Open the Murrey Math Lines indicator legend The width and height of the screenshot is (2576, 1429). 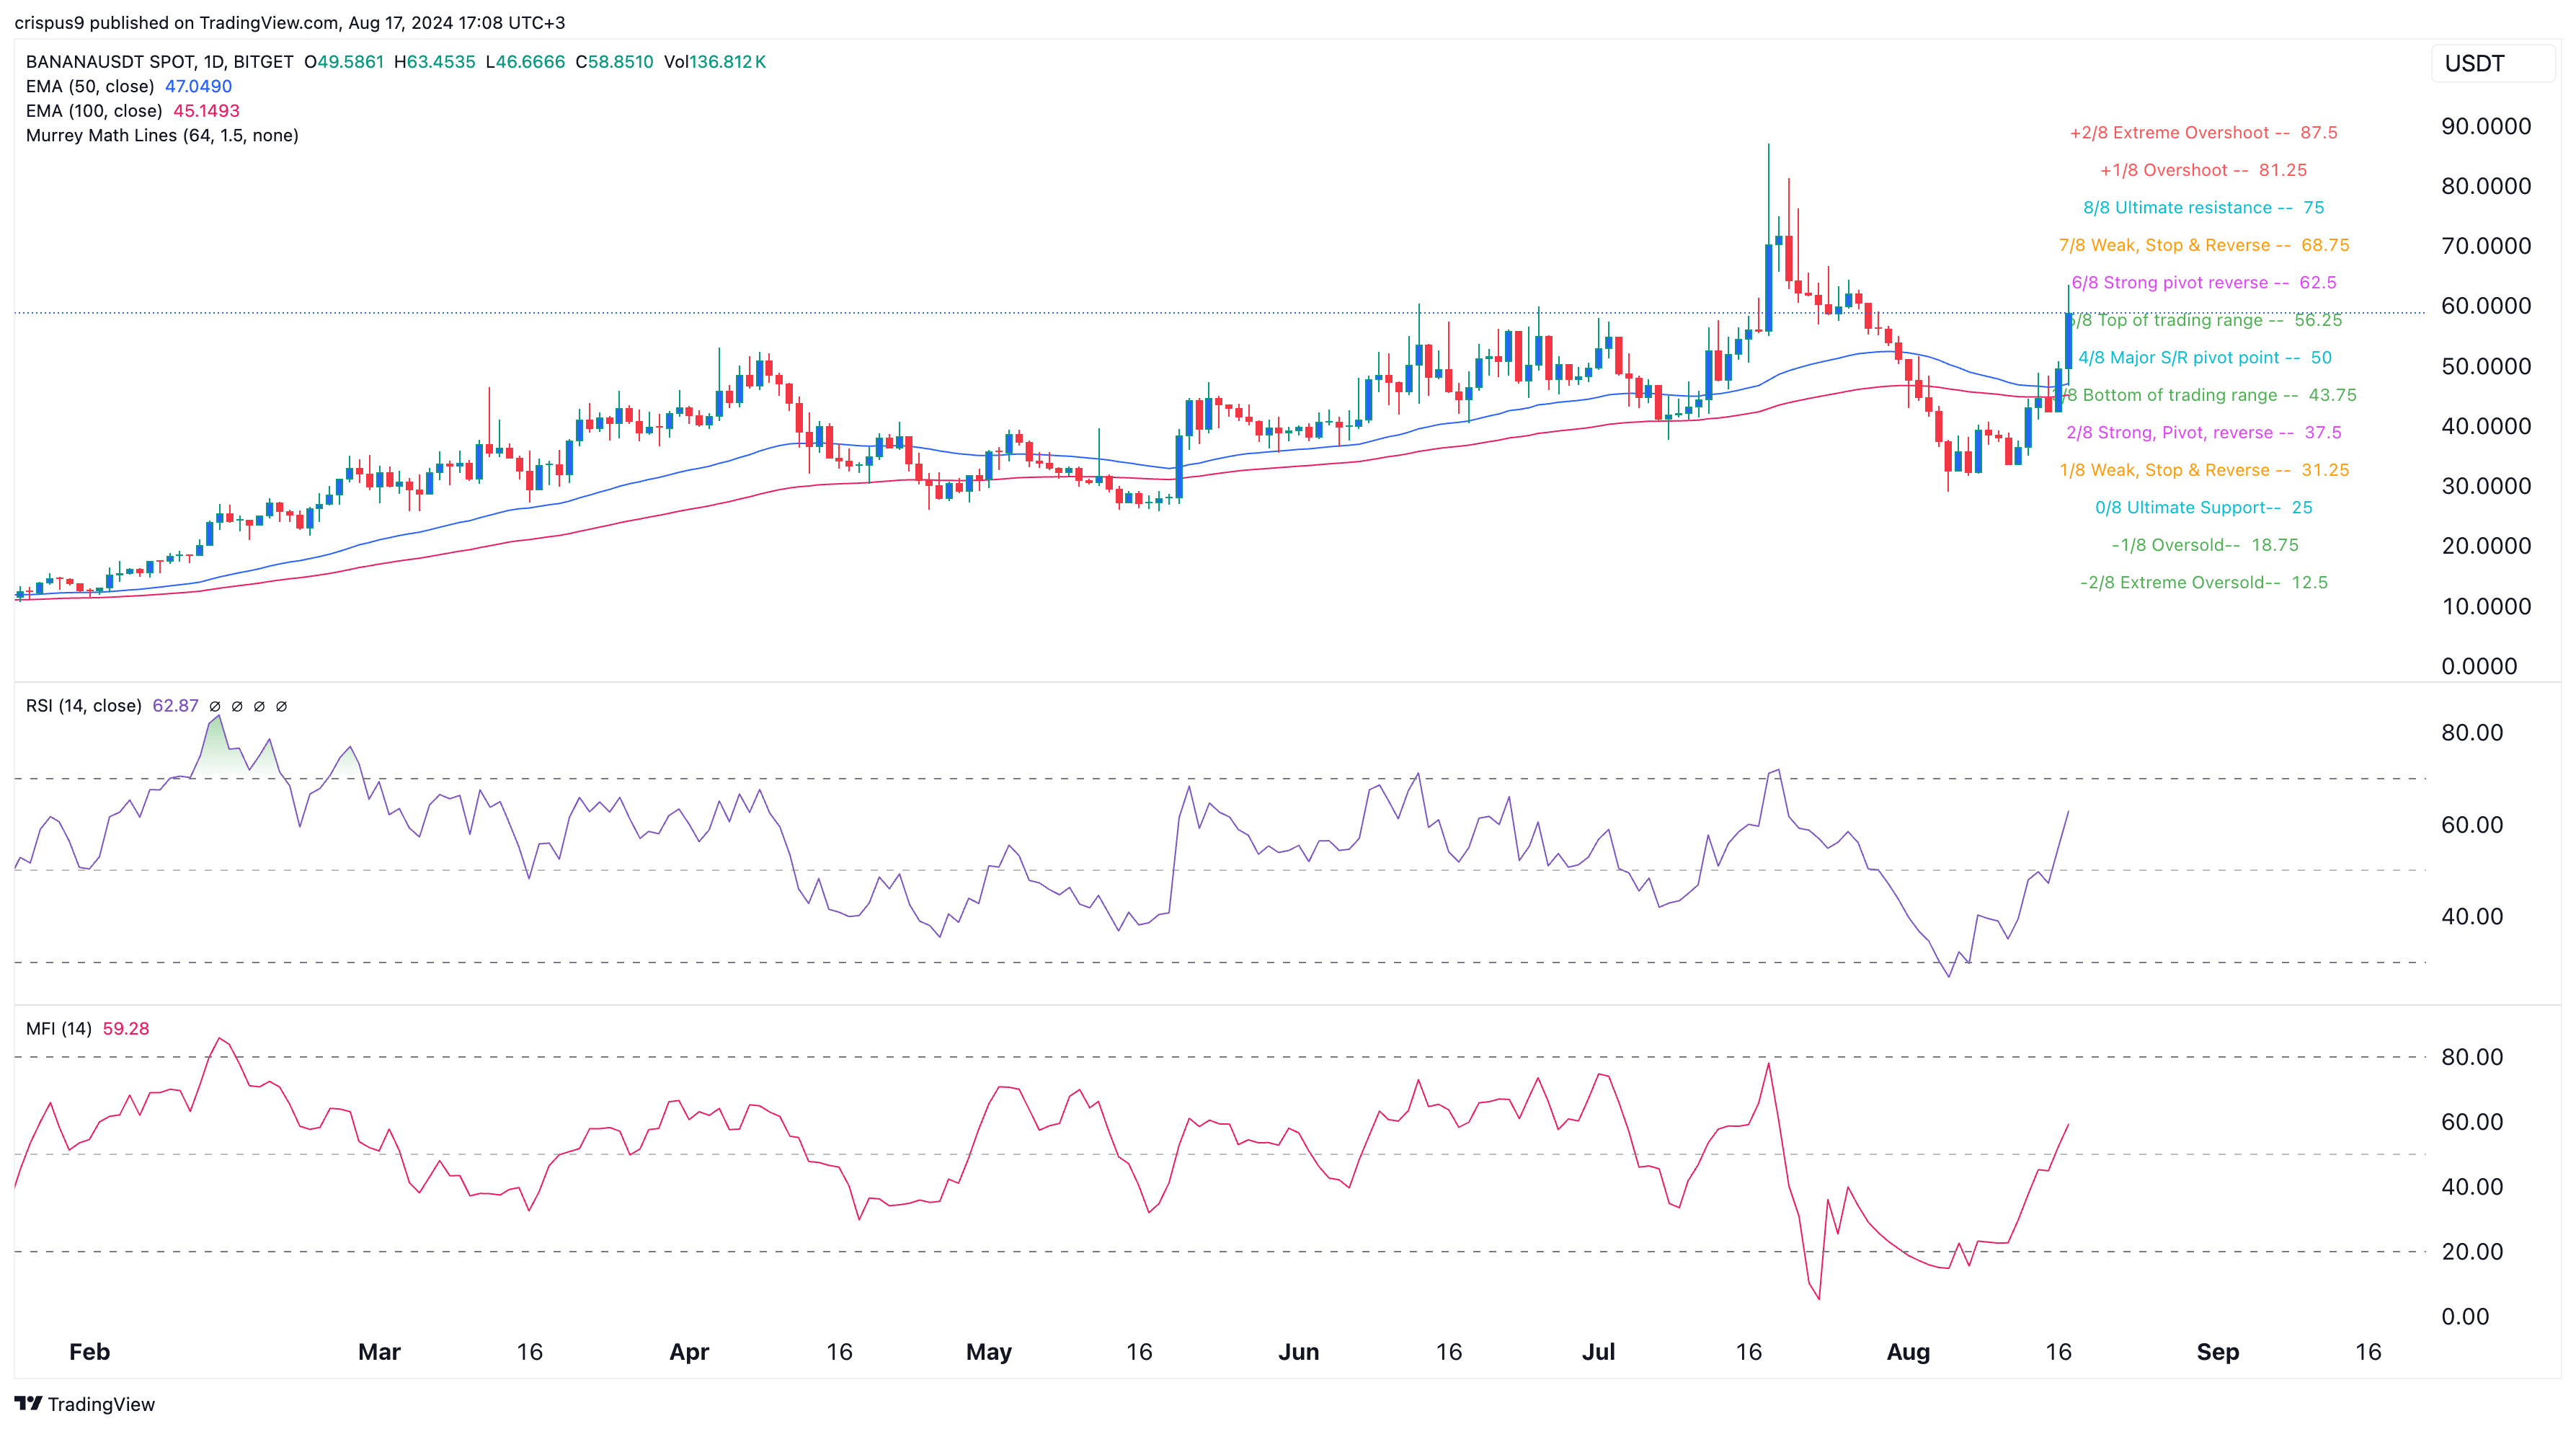[x=162, y=136]
